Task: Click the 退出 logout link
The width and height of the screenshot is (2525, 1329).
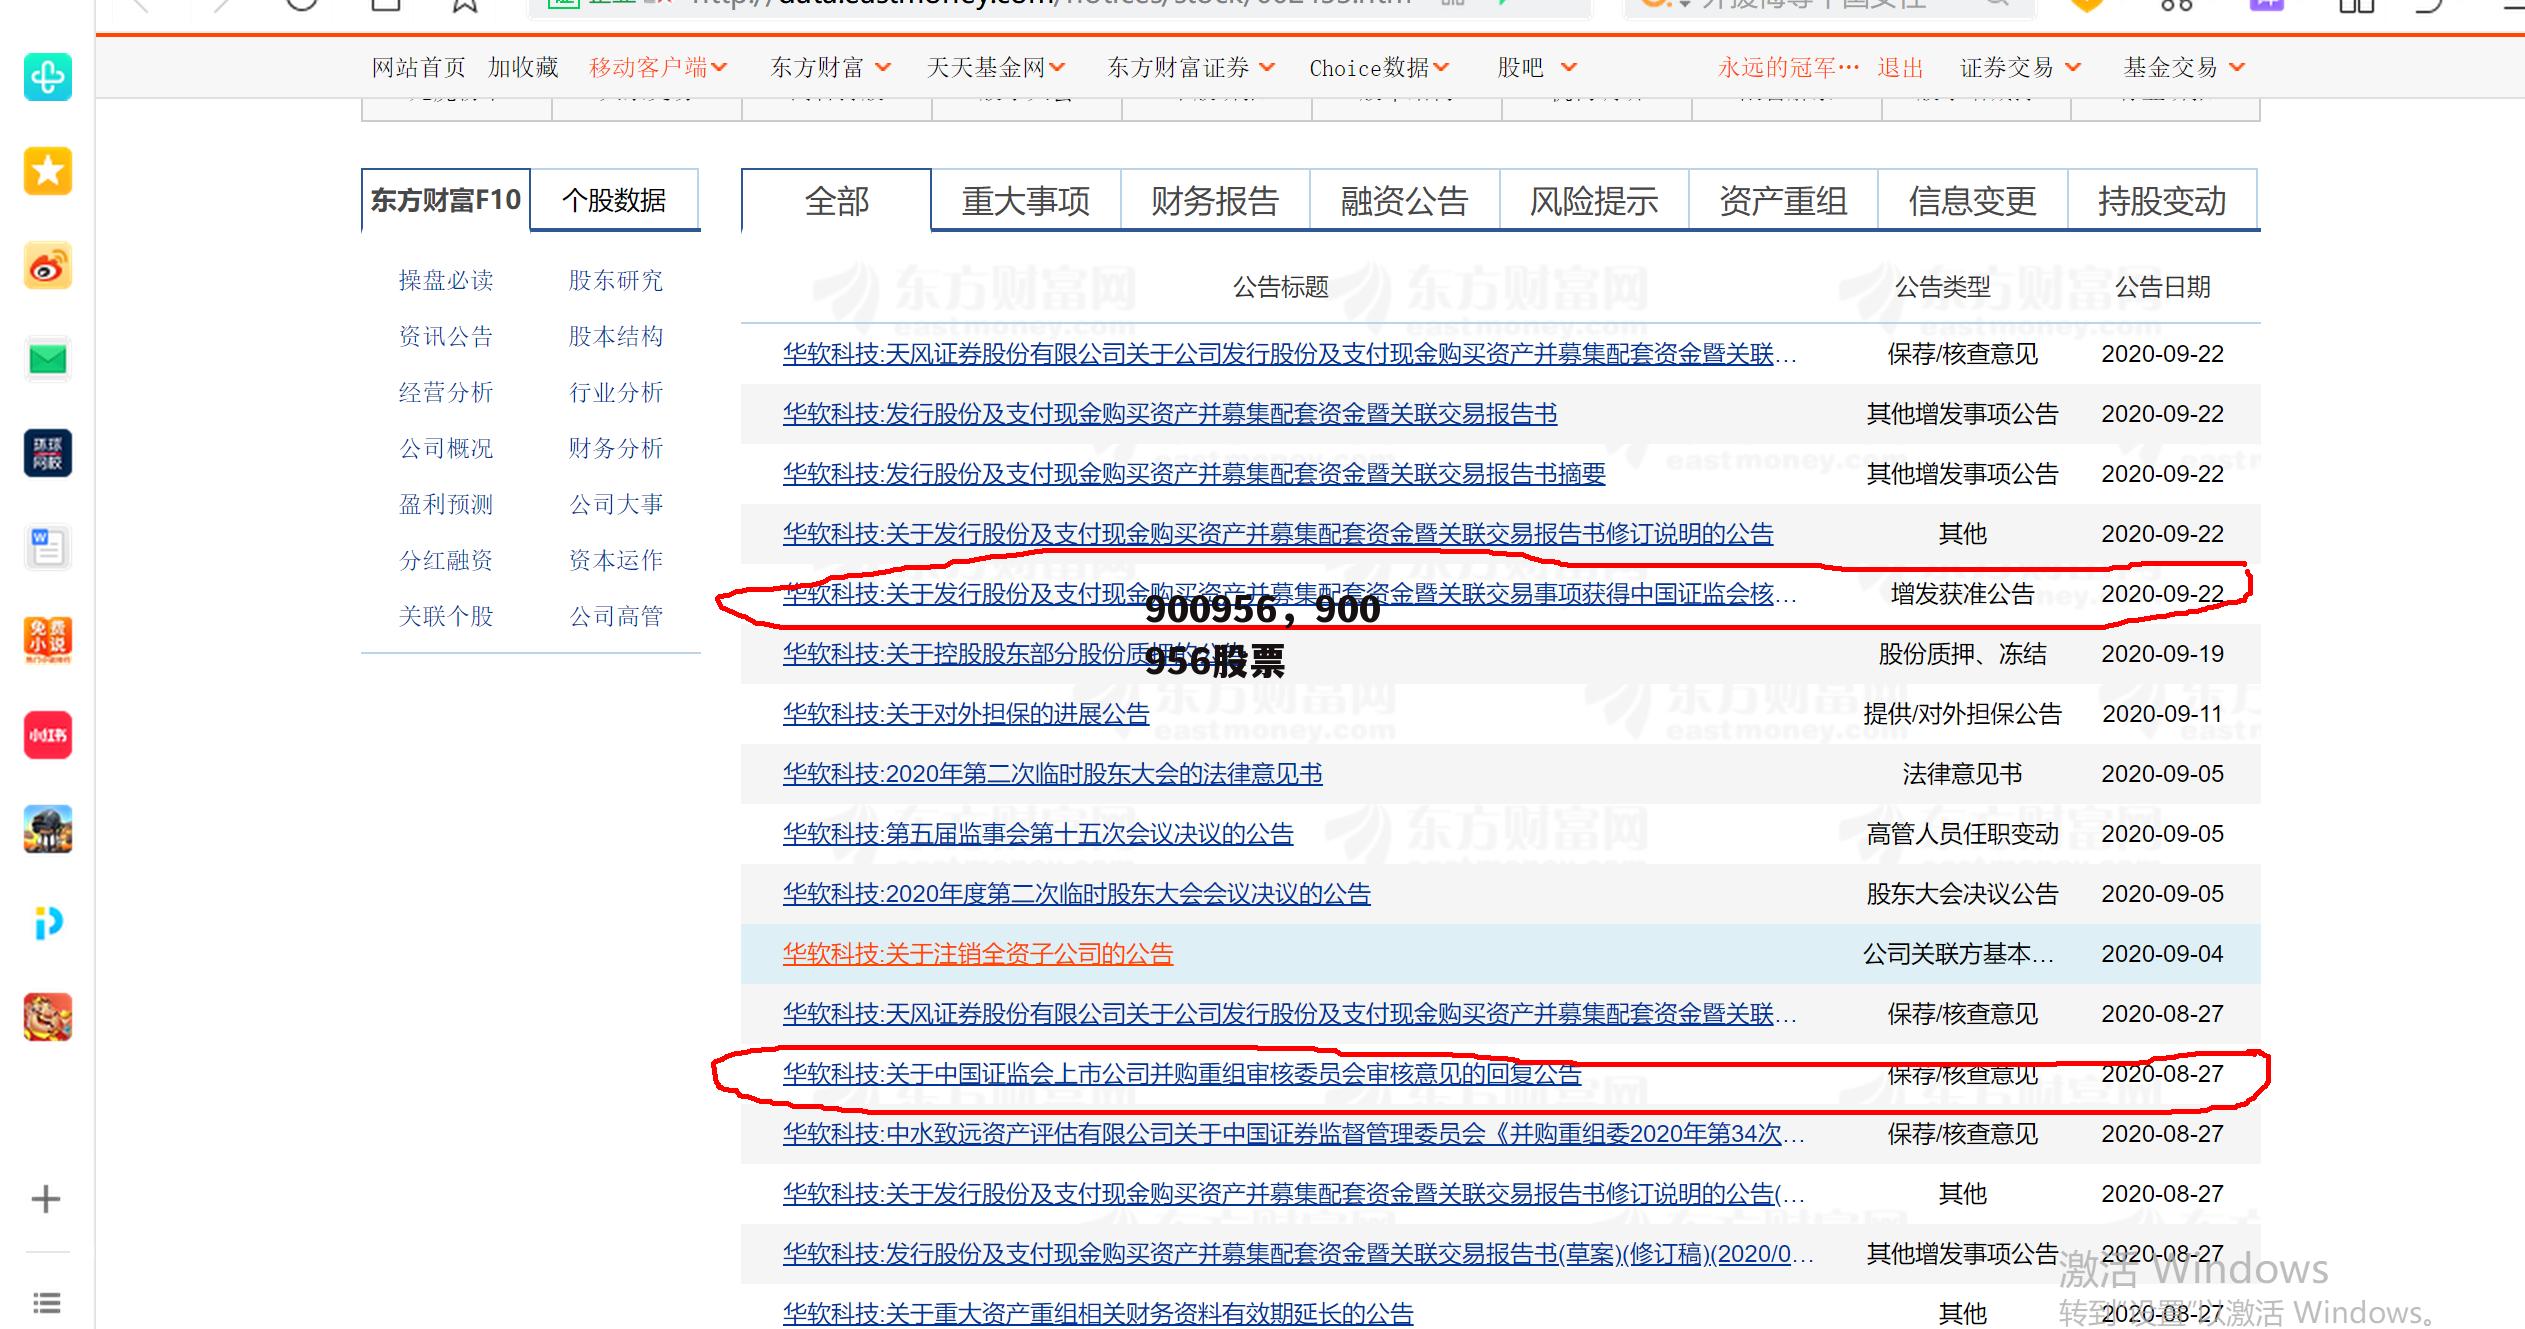Action: pyautogui.click(x=1900, y=67)
